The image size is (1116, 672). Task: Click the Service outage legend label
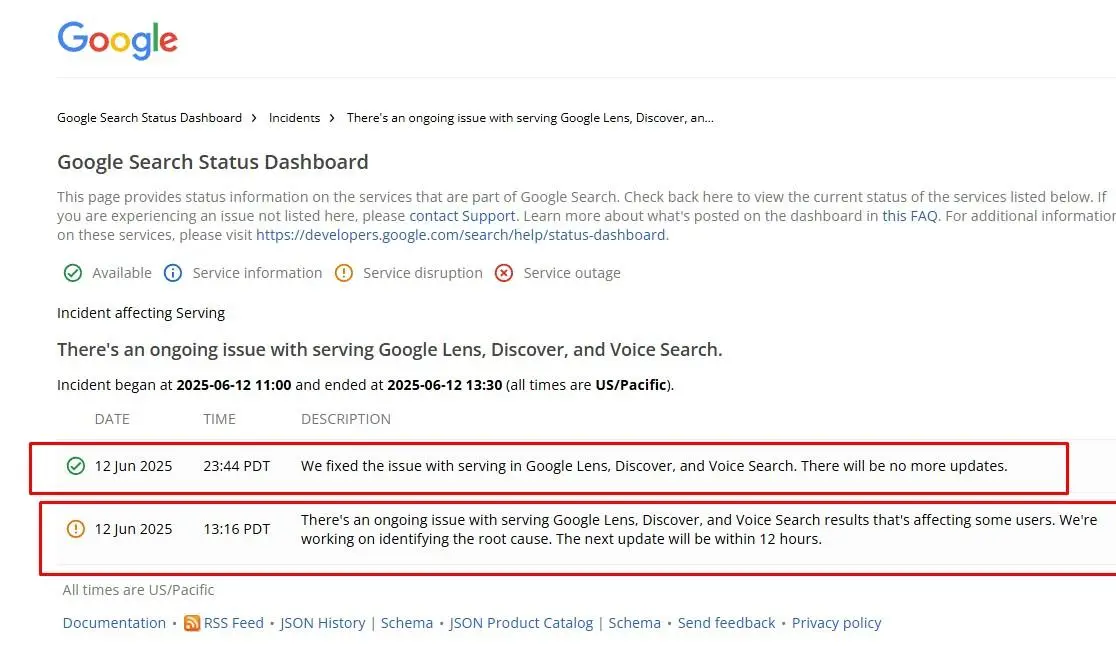(572, 273)
